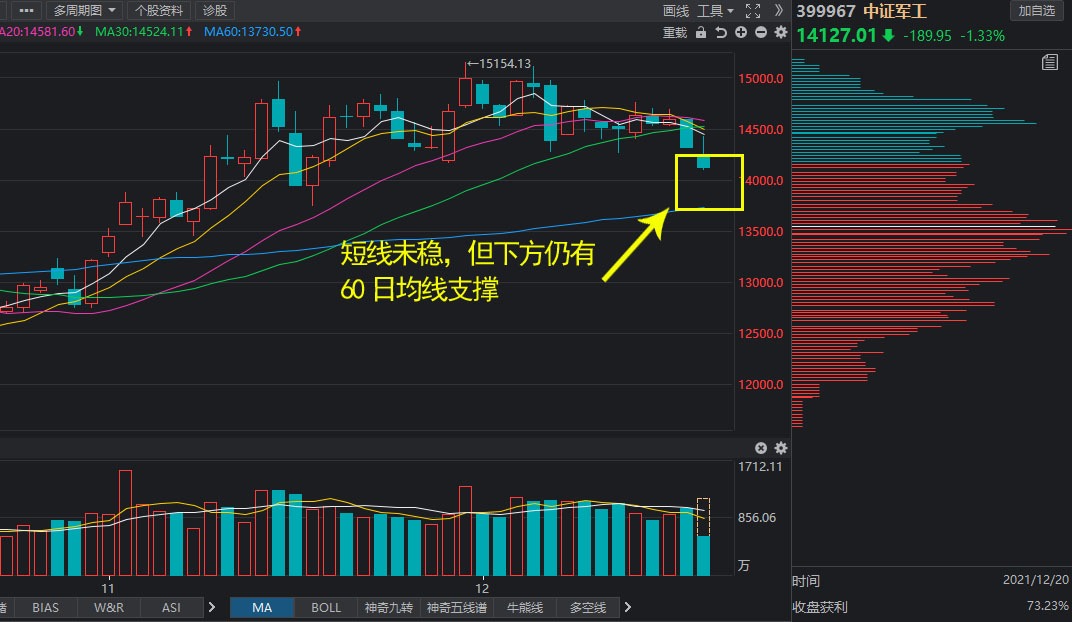Image resolution: width=1072 pixels, height=622 pixels.
Task: Click the -189.95 price change value
Action: coord(927,36)
